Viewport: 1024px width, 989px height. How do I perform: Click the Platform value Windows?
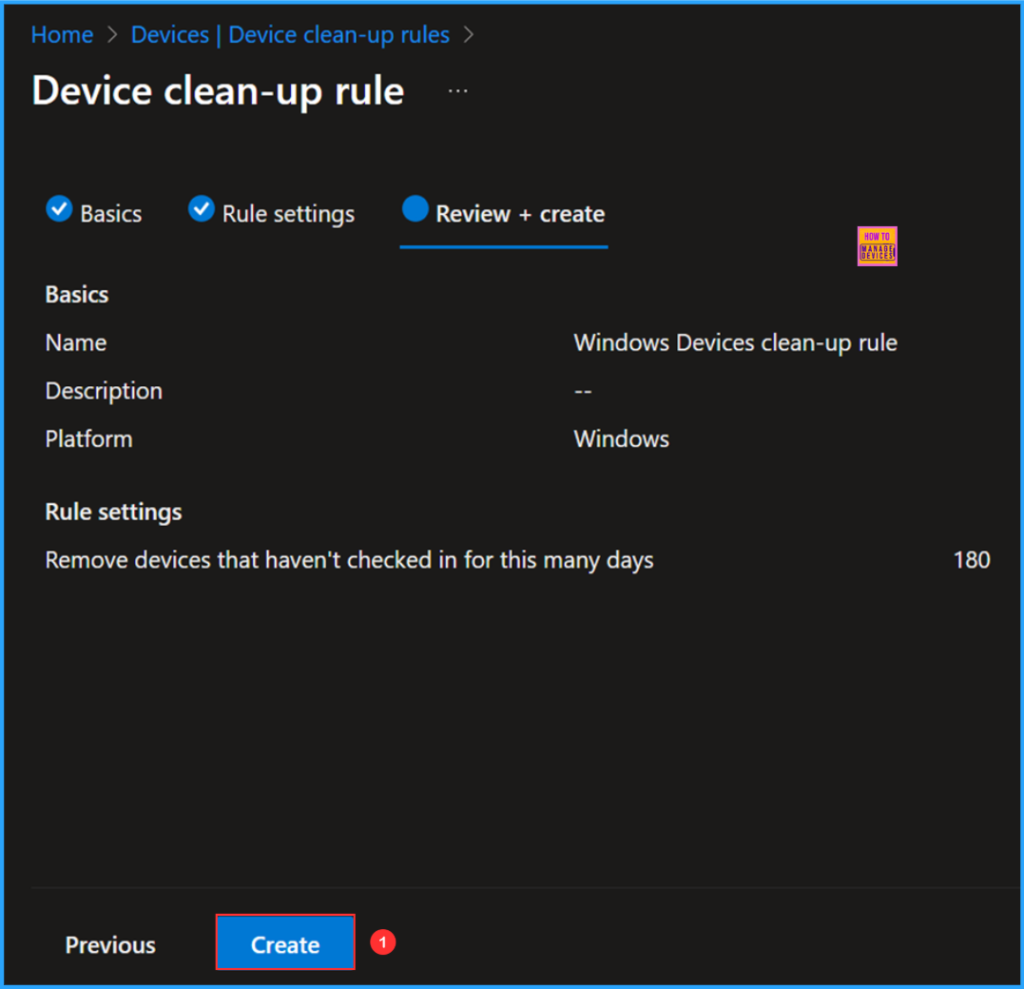click(x=621, y=439)
